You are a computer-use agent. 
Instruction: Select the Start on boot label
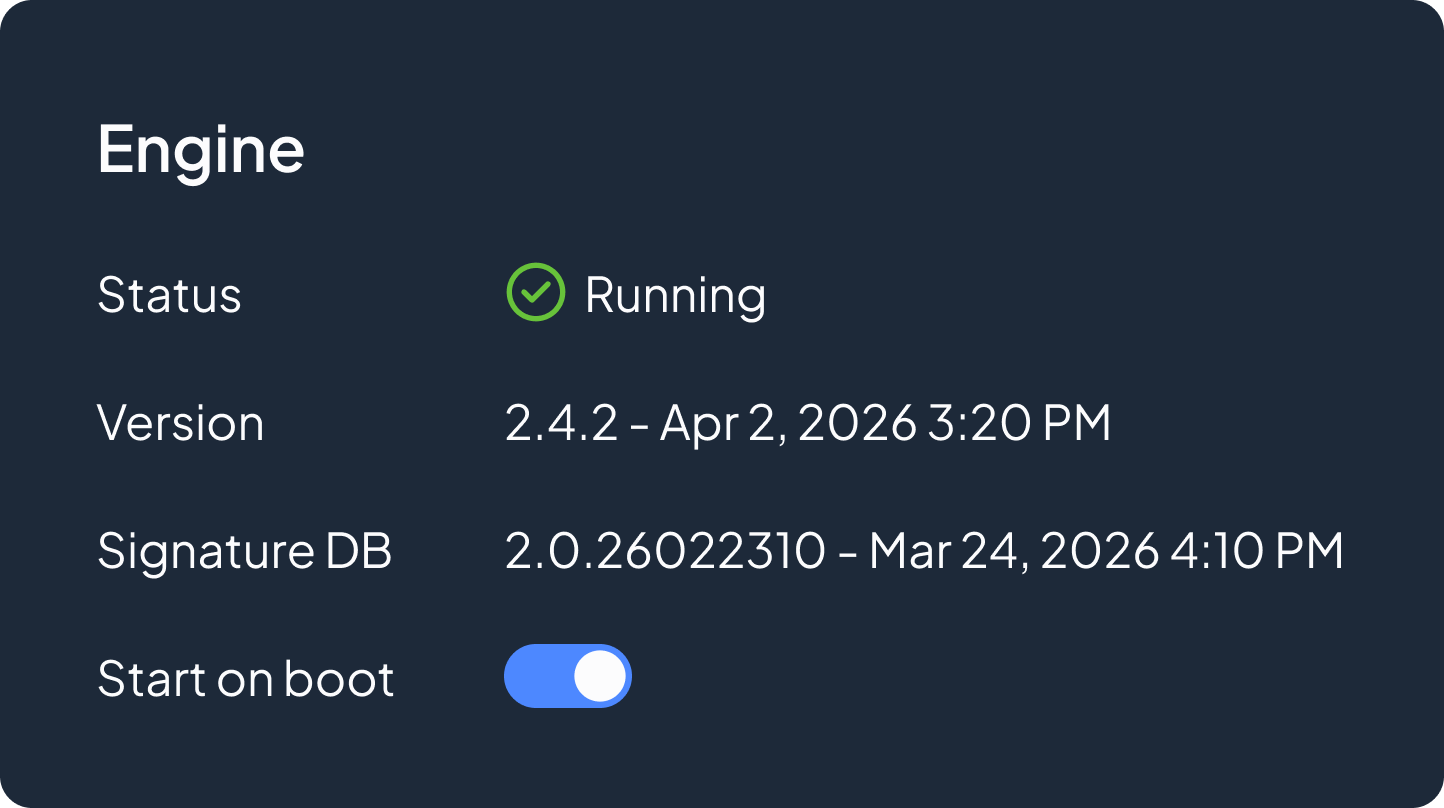coord(245,679)
